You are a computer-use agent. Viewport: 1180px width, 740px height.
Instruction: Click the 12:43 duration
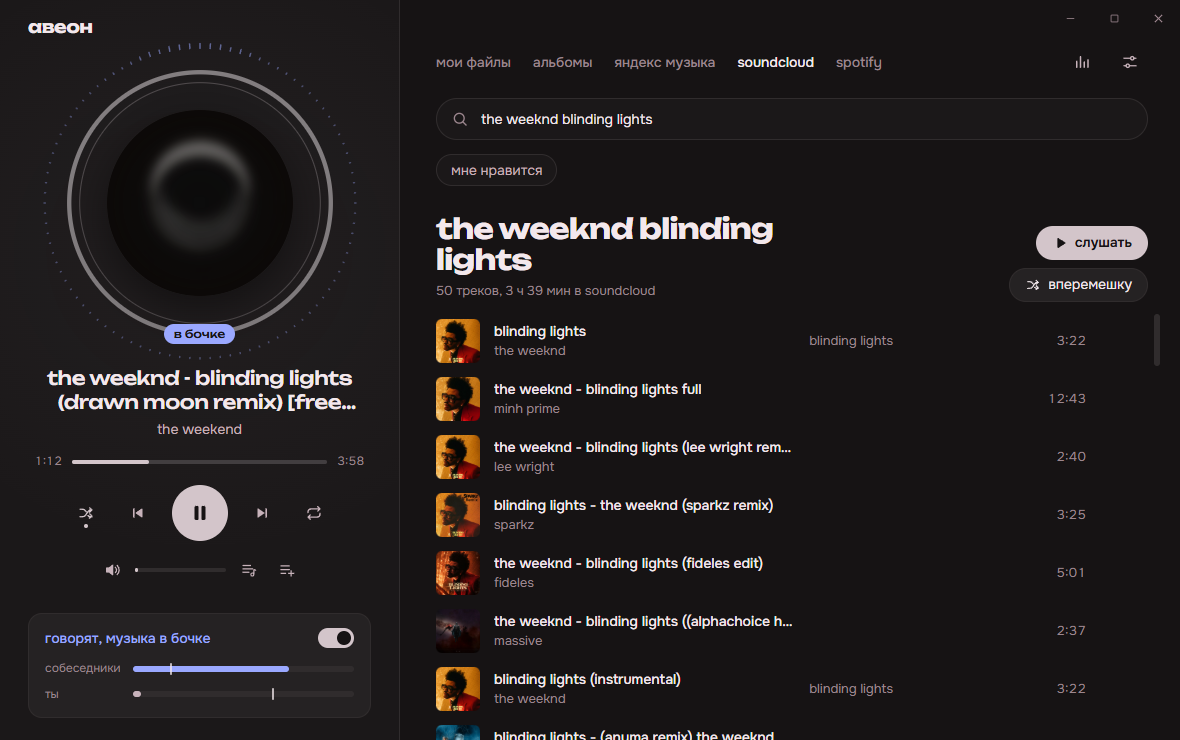[x=1067, y=398]
